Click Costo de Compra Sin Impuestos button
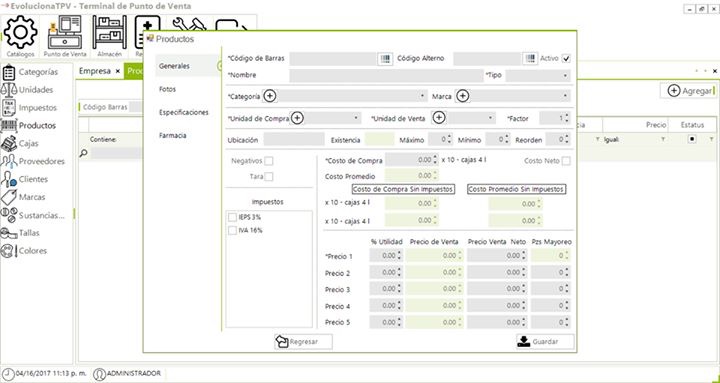Screen dimensions: 720x383 point(403,189)
